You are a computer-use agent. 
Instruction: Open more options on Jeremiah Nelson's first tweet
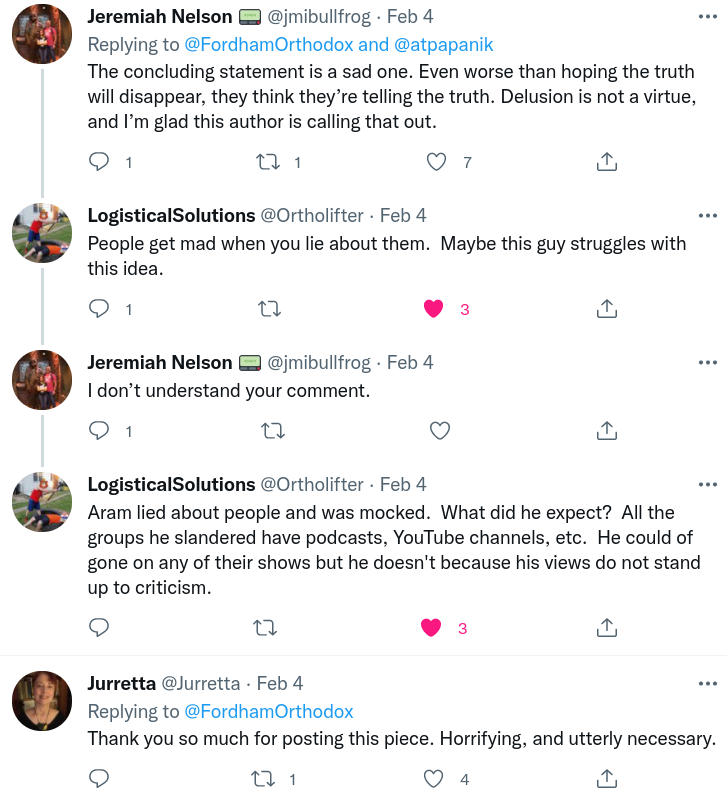(x=708, y=17)
